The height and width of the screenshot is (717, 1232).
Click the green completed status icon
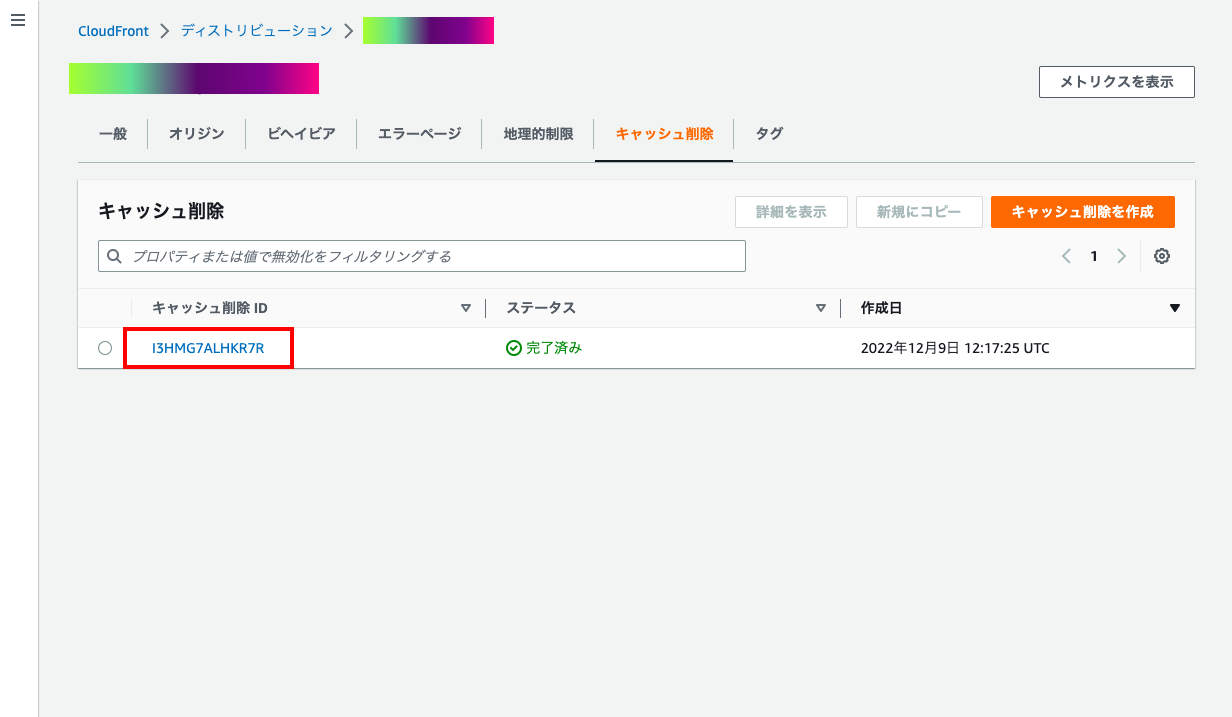[x=514, y=348]
